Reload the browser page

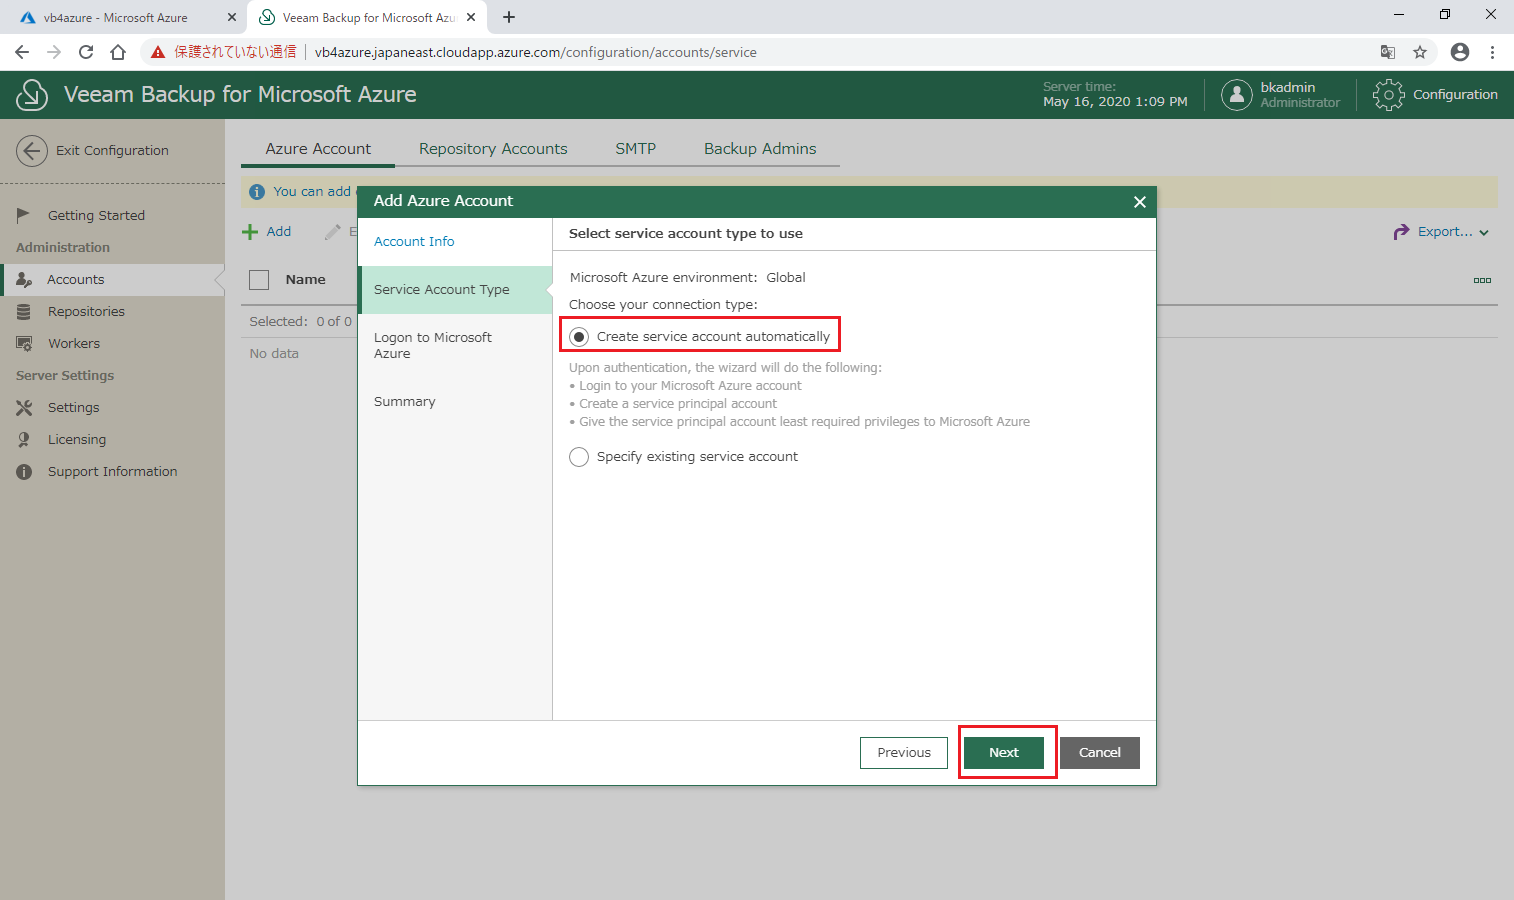click(x=86, y=52)
